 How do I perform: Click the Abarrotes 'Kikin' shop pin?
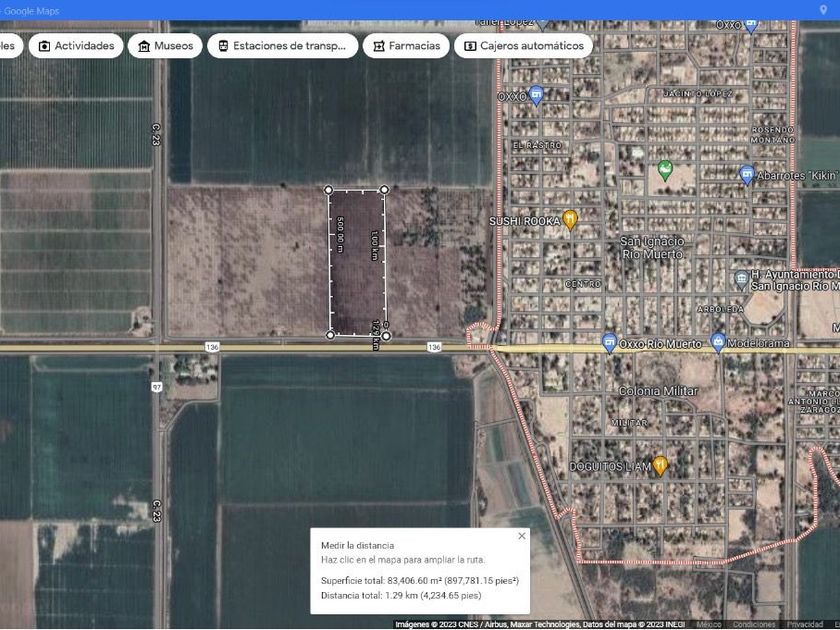[747, 175]
